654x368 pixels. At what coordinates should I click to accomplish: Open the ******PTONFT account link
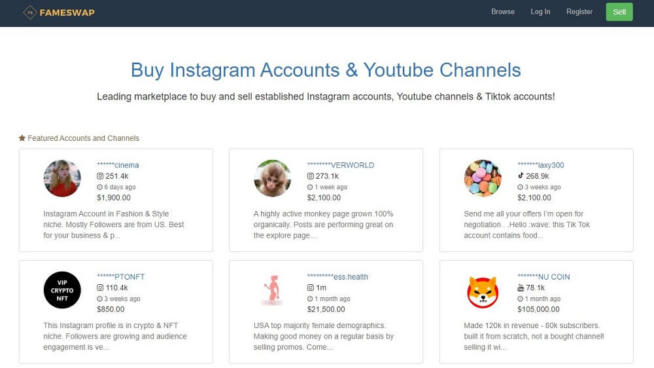[121, 277]
